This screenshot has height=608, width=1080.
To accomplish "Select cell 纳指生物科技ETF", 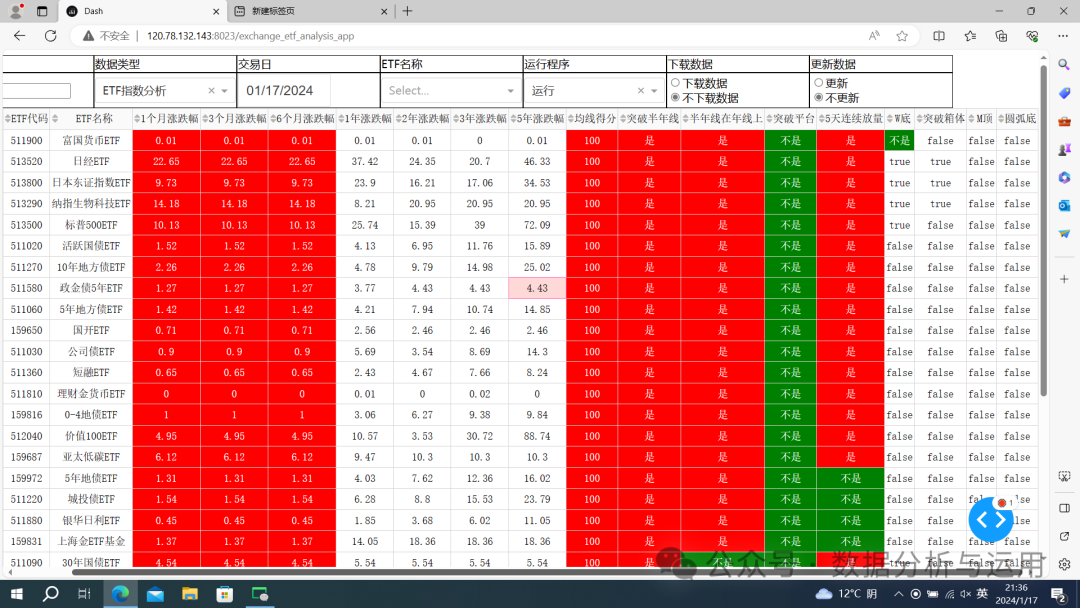I will 92,204.
